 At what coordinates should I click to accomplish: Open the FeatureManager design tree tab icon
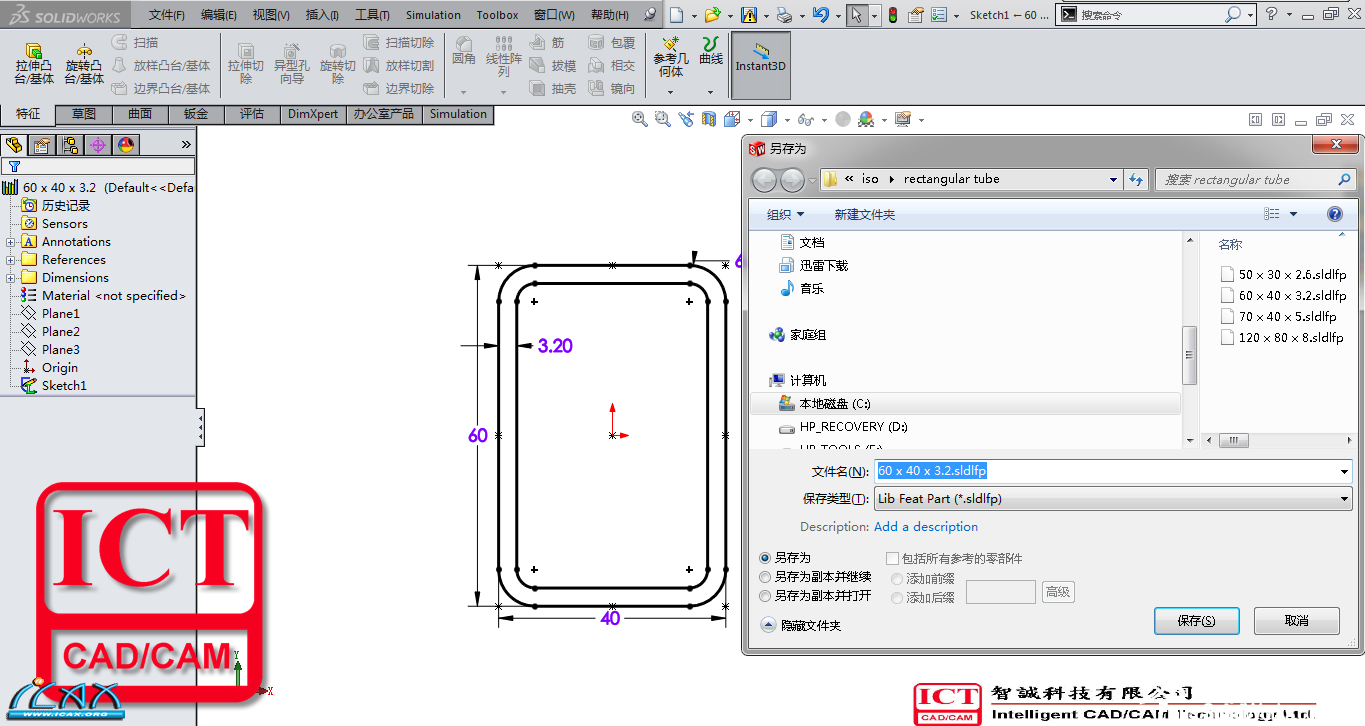(14, 145)
